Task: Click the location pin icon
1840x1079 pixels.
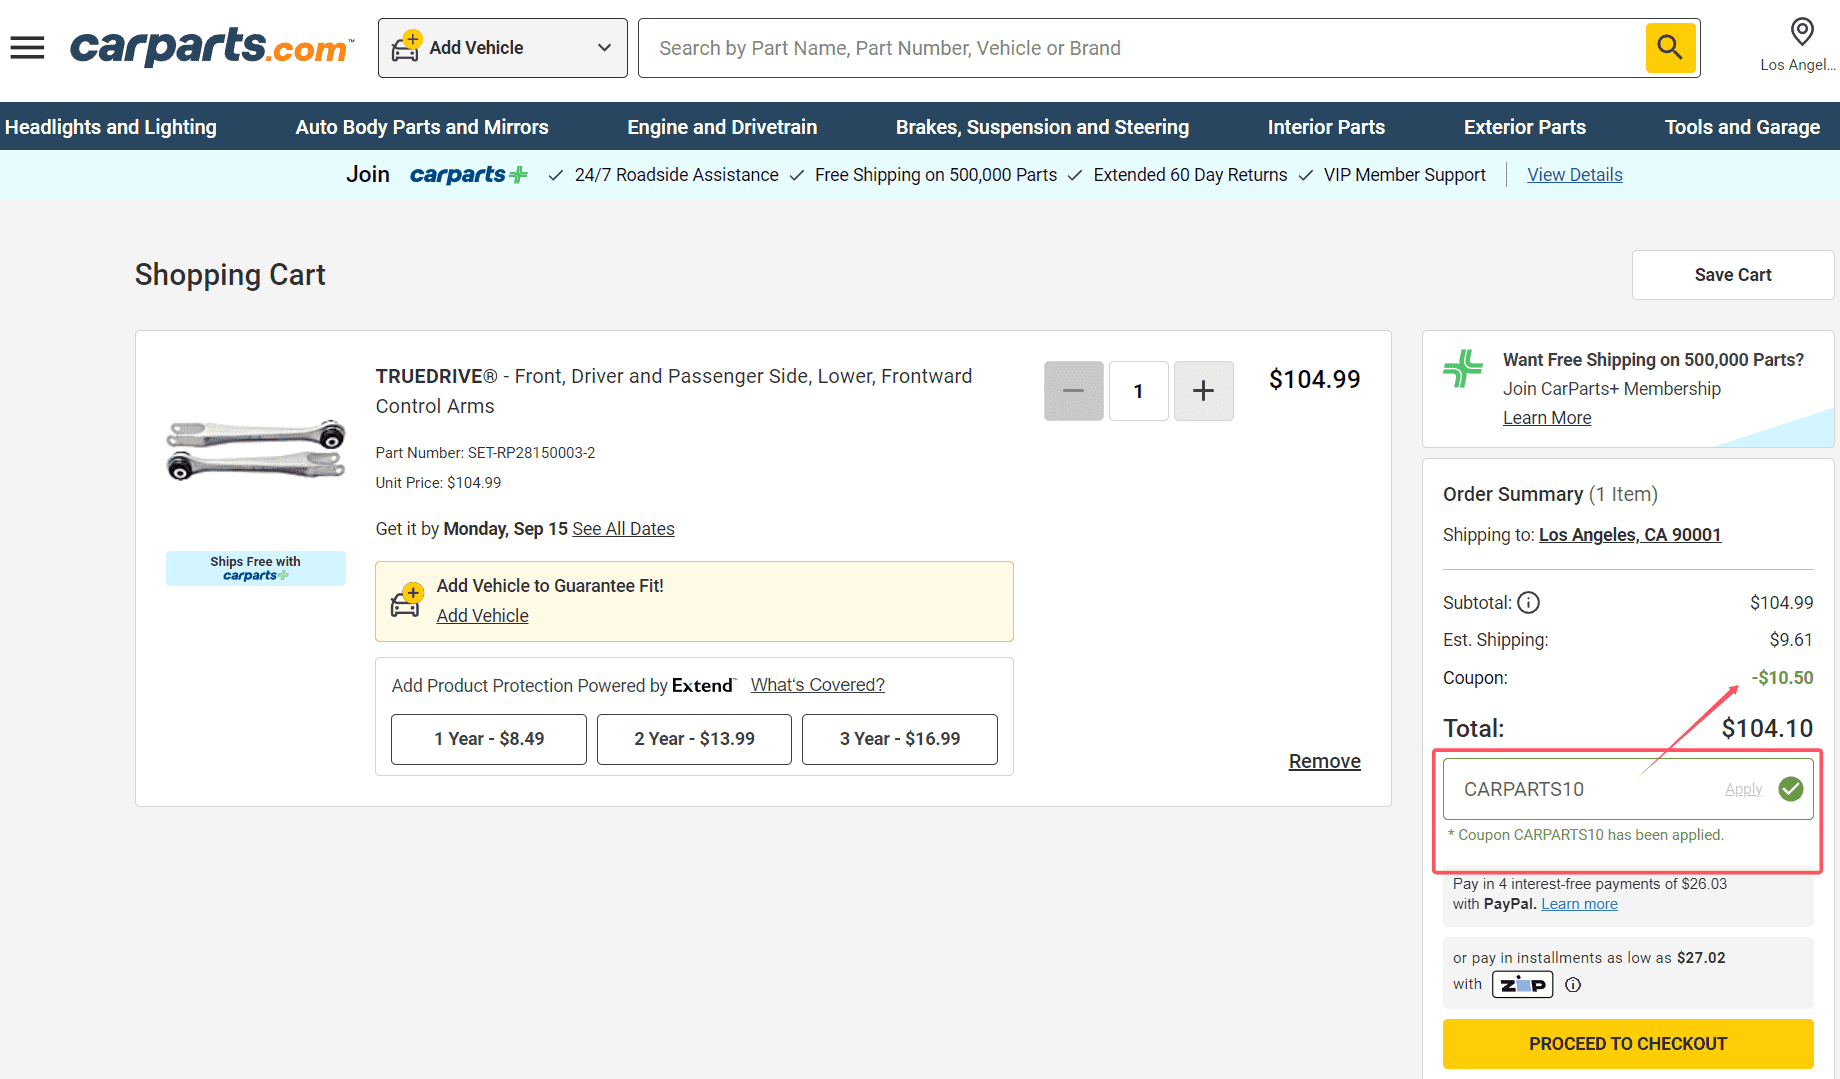Action: (1801, 32)
